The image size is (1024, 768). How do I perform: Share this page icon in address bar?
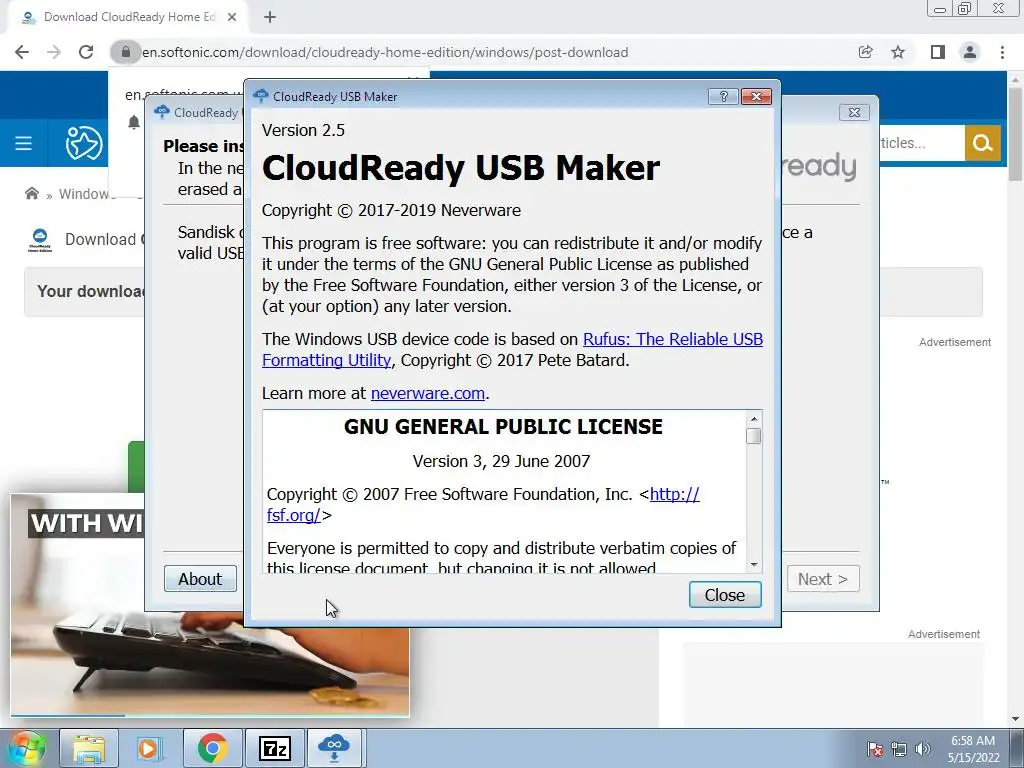pyautogui.click(x=866, y=52)
